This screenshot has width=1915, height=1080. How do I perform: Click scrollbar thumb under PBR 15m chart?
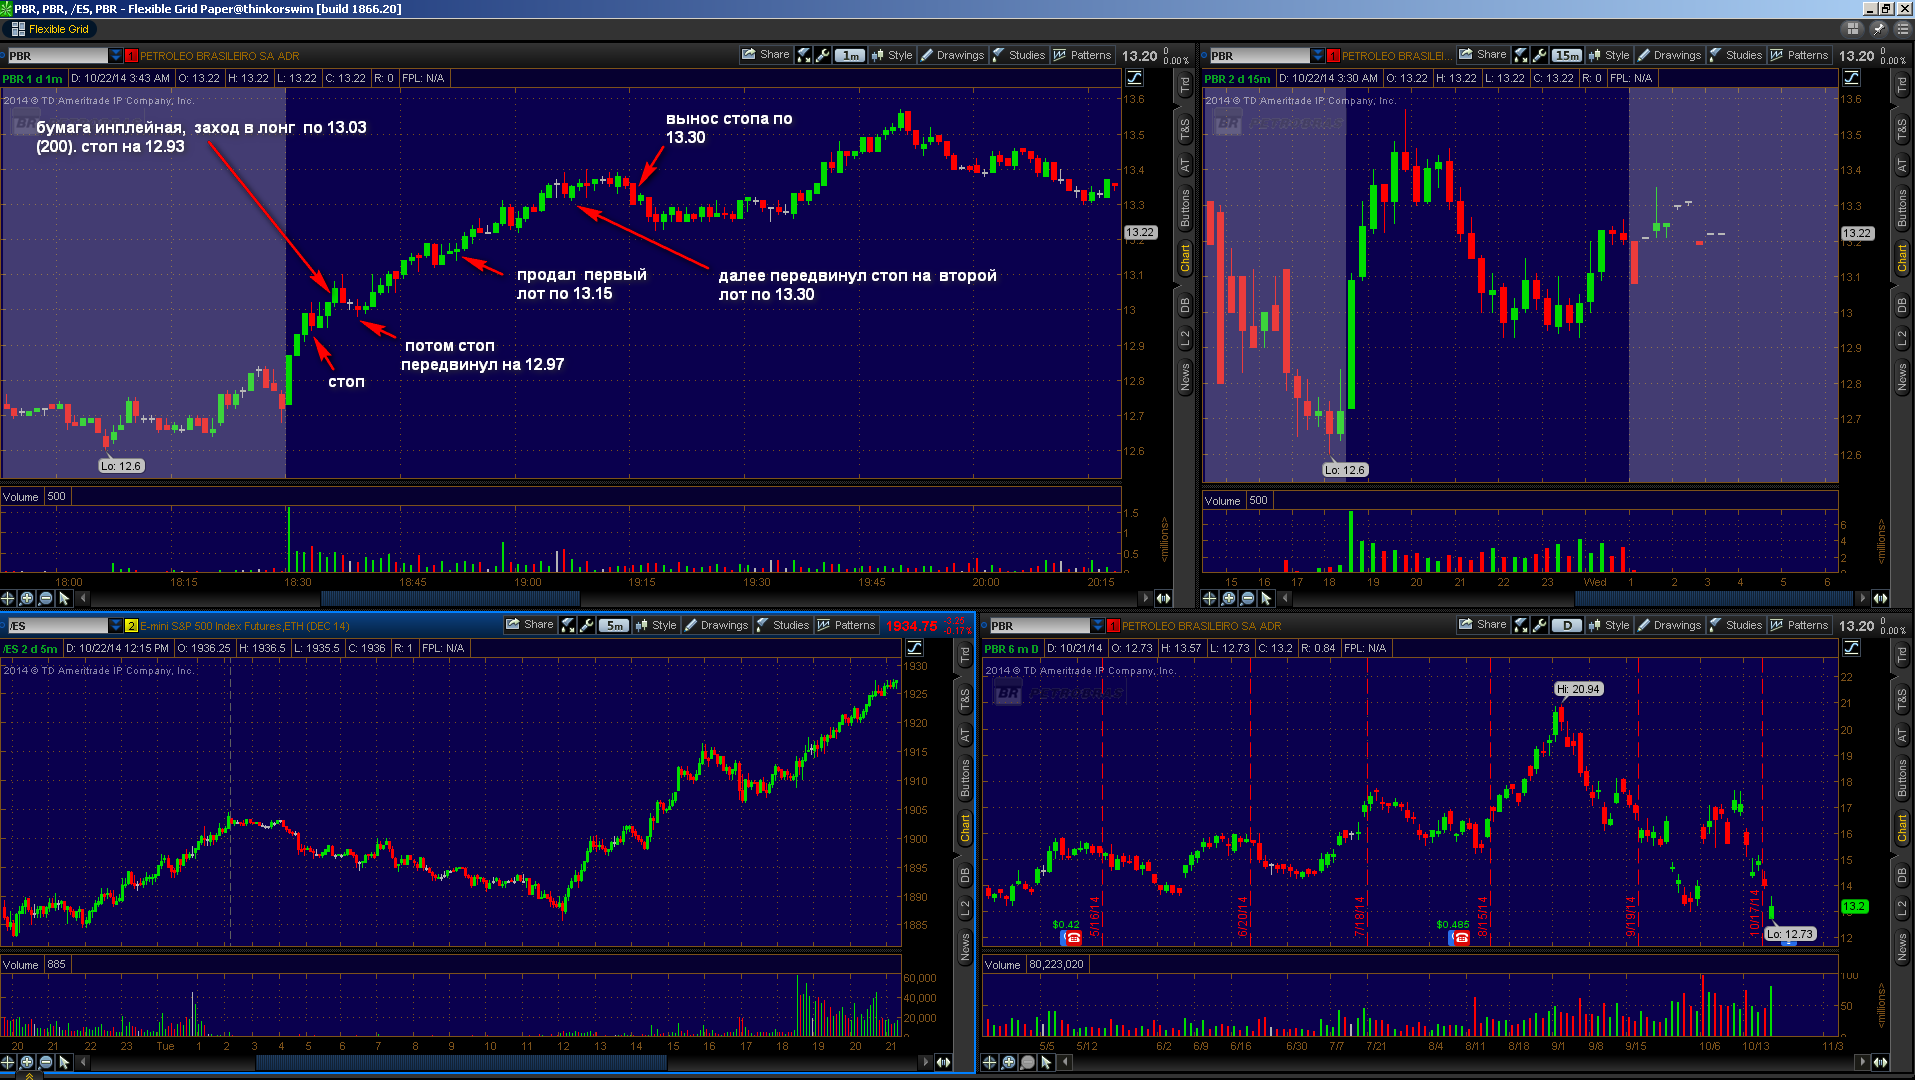pyautogui.click(x=1715, y=598)
